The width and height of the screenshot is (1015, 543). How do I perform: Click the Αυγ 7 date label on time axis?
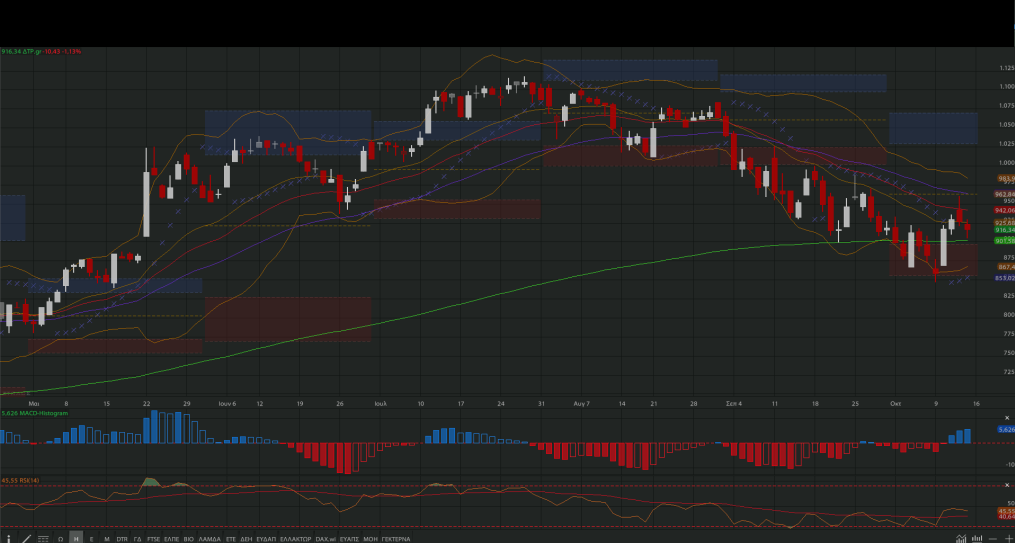(x=581, y=403)
